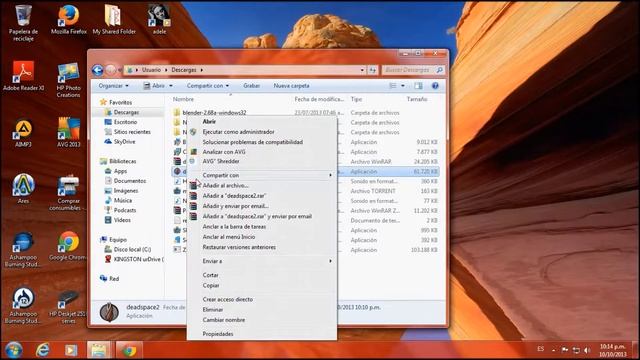Show hidden tray icons arrow
Viewport: 640px width, 360px height.
point(553,350)
